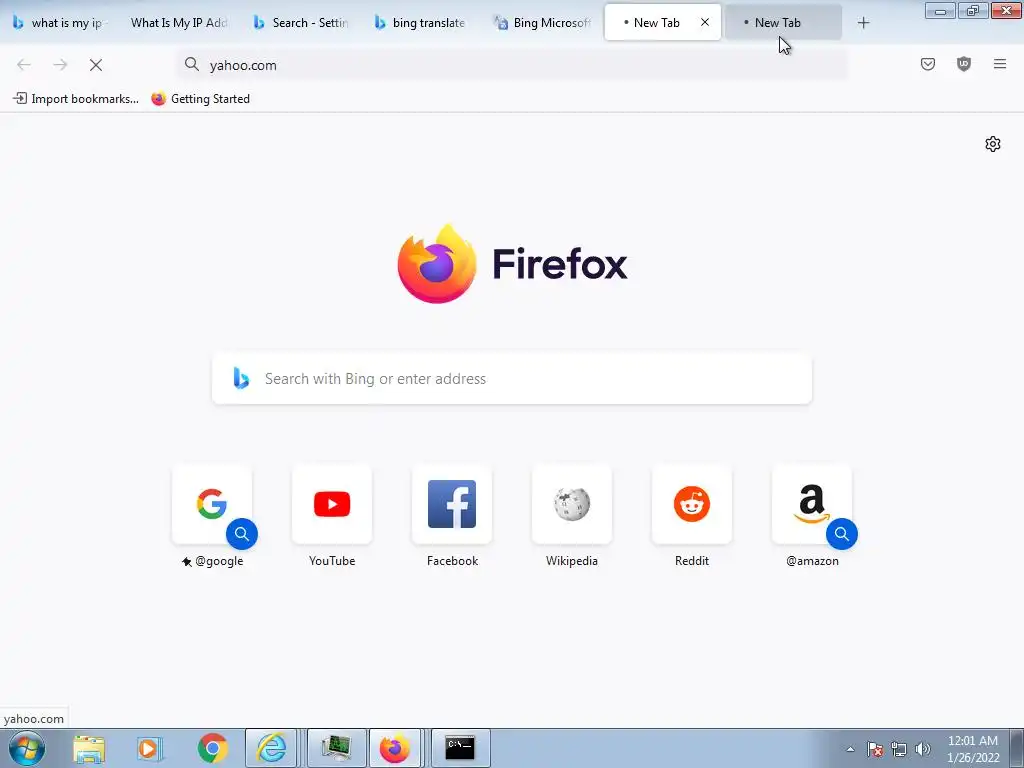Click Firefox taskbar button
This screenshot has height=768, width=1024.
(x=394, y=748)
